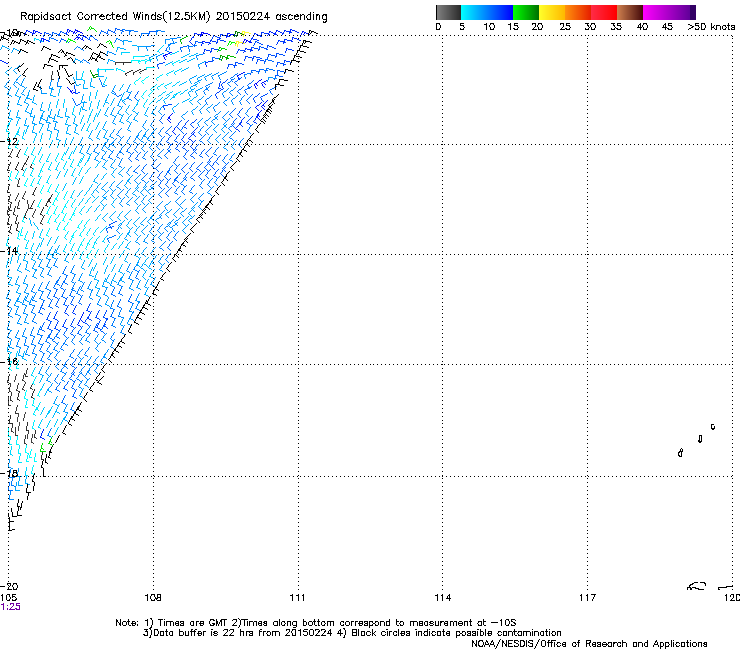This screenshot has height=650, width=740.
Task: Click the legend label '25'
Action: (x=565, y=27)
